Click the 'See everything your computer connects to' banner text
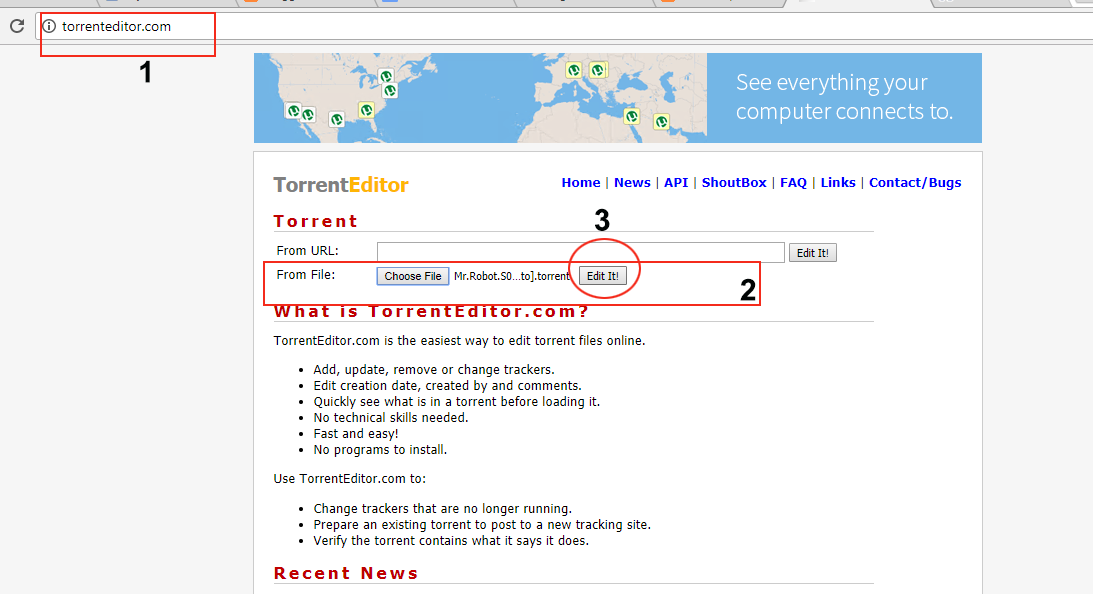The width and height of the screenshot is (1093, 594). coord(843,97)
